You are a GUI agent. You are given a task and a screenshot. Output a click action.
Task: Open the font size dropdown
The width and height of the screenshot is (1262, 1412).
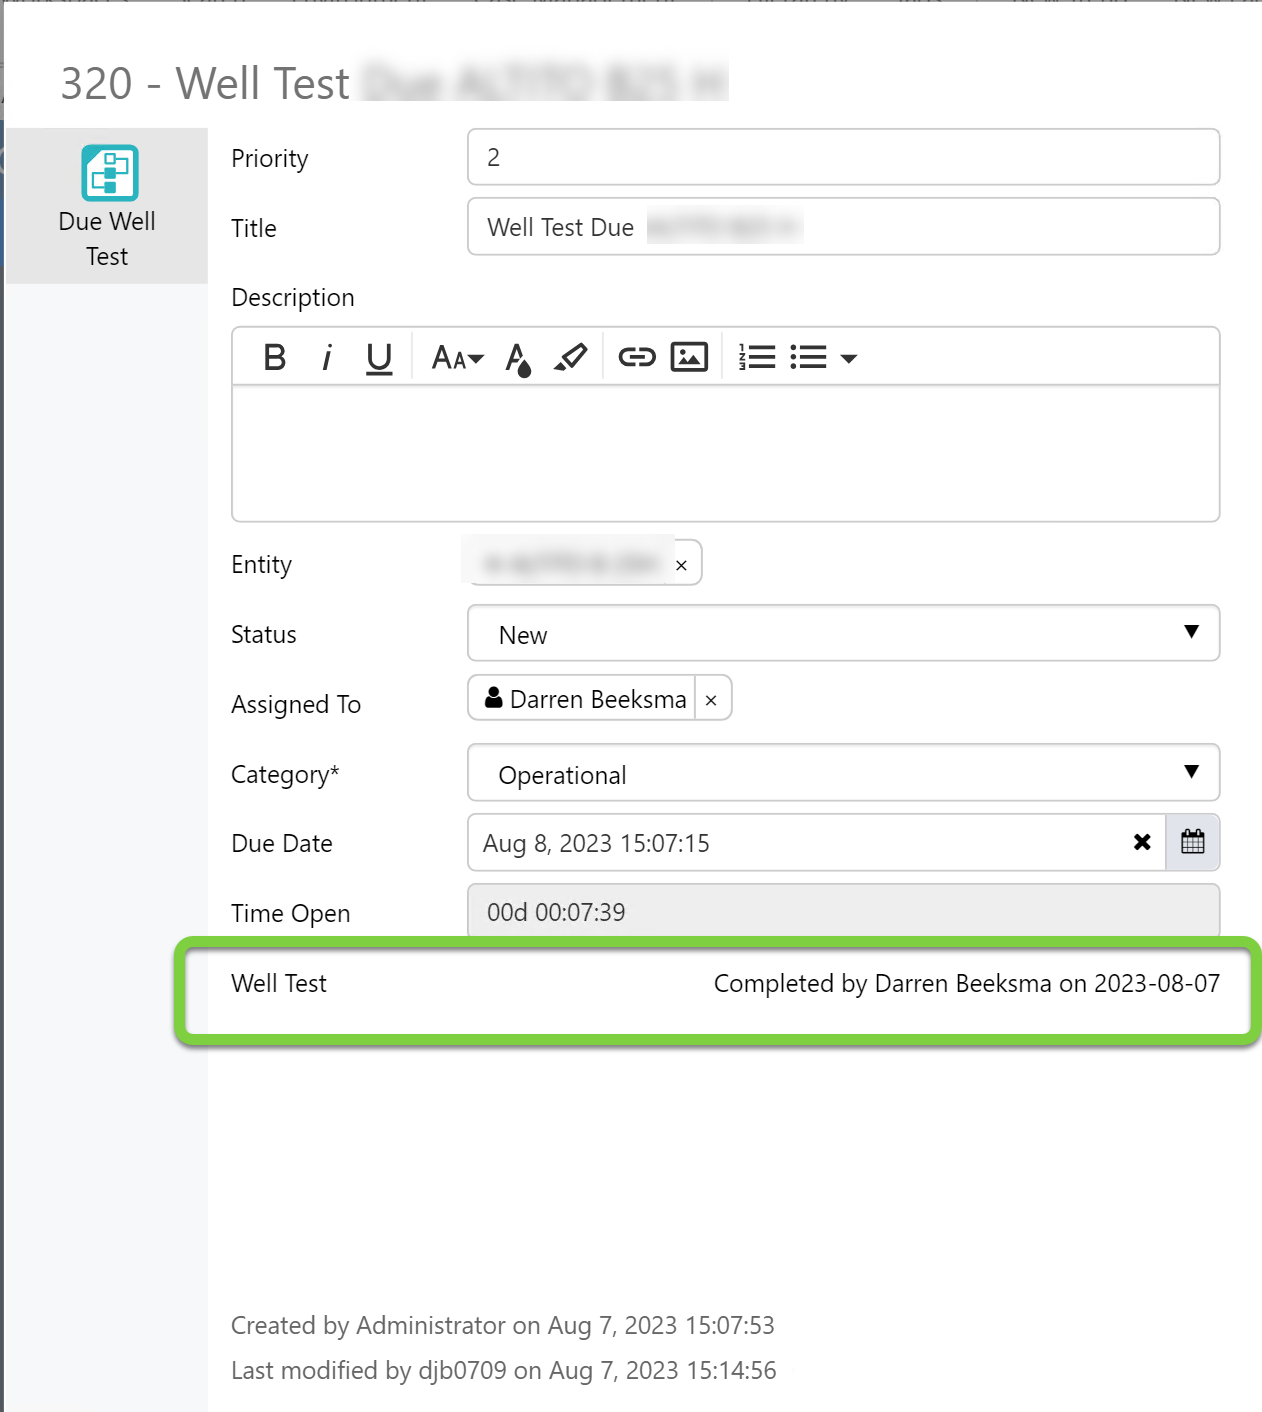[457, 357]
